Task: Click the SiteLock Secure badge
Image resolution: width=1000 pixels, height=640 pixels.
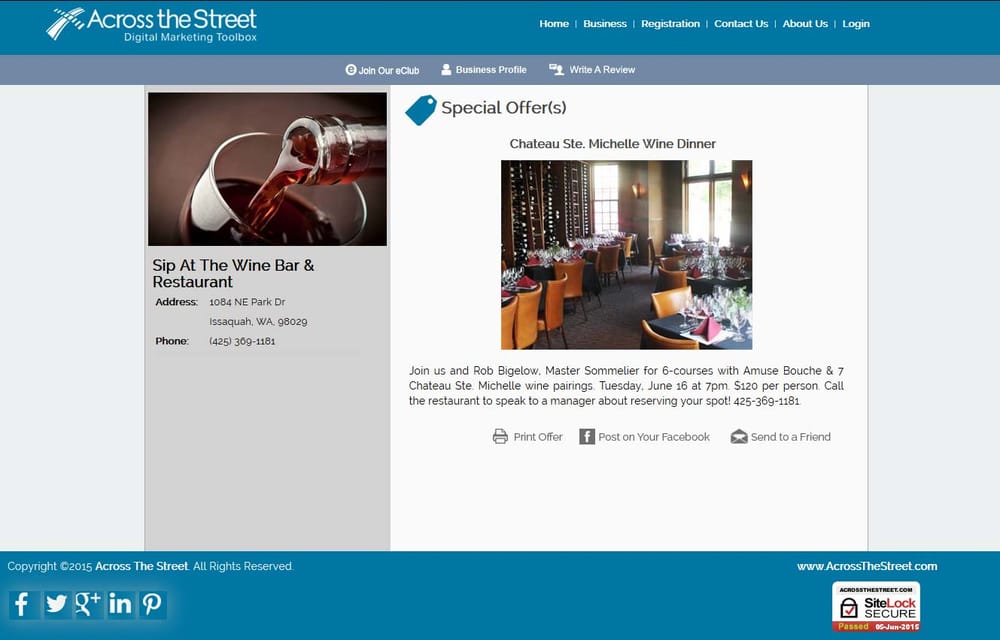Action: (x=876, y=606)
